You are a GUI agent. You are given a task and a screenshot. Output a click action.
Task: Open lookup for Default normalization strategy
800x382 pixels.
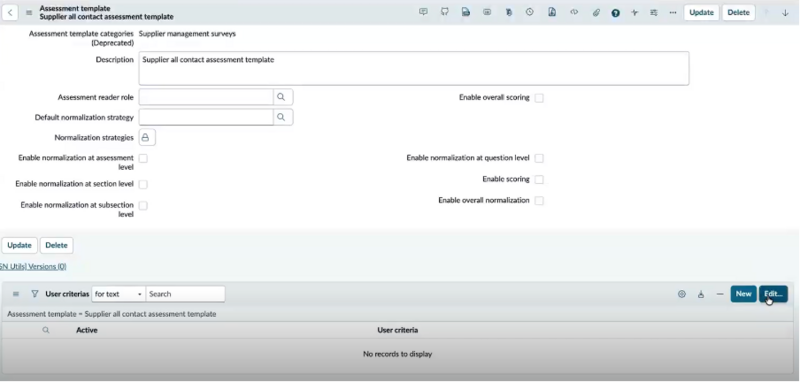click(x=283, y=117)
